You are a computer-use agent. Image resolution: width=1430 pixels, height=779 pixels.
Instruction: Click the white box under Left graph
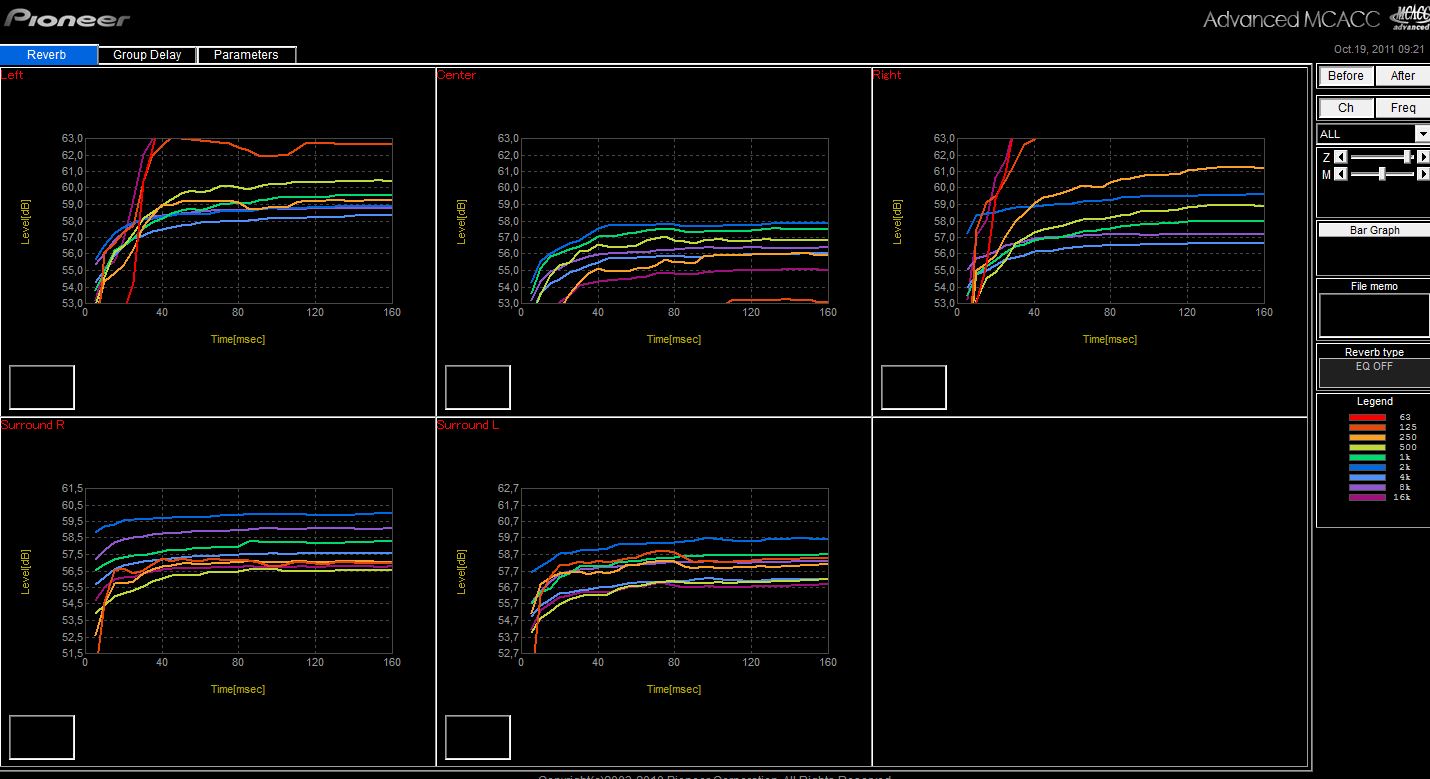[x=42, y=387]
